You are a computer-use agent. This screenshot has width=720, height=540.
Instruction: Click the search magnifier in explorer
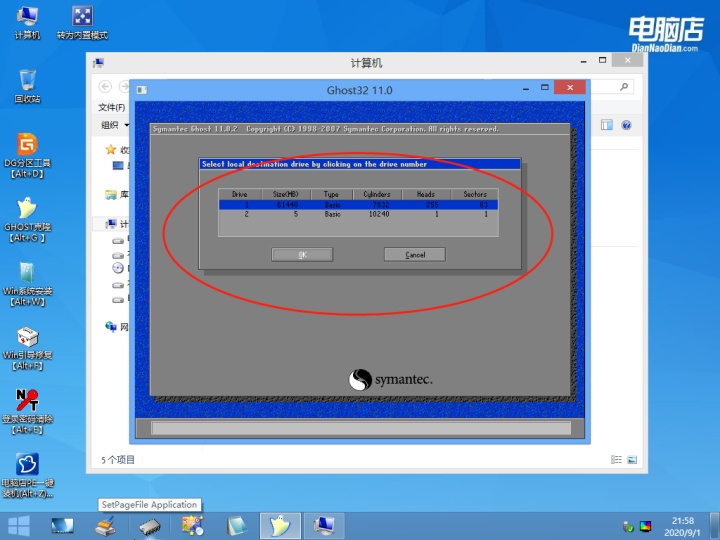[624, 86]
